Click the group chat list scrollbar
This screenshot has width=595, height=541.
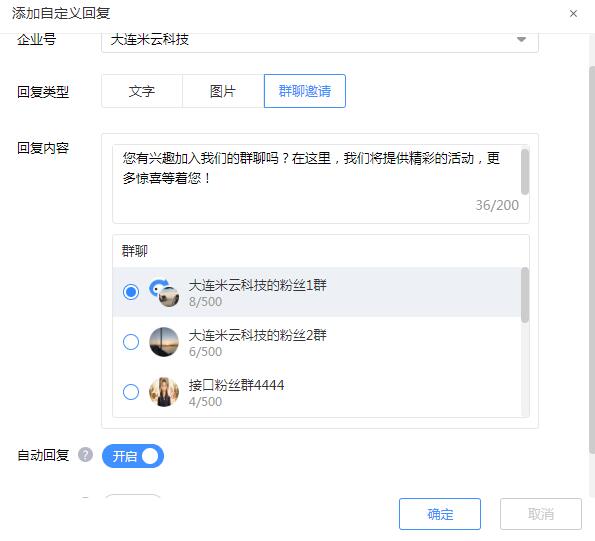coord(525,295)
